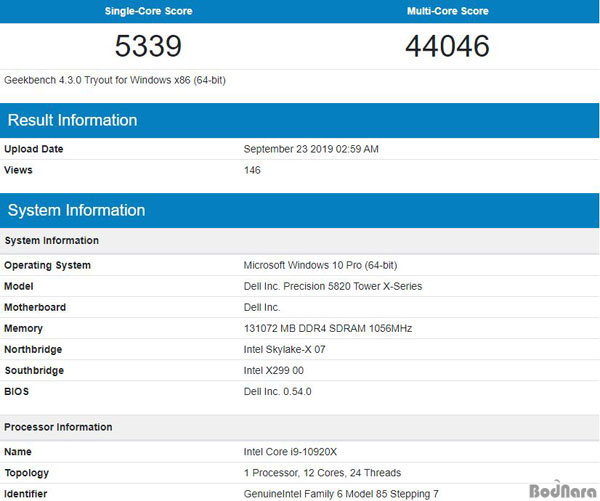Click the blue System Information section header

(300, 211)
